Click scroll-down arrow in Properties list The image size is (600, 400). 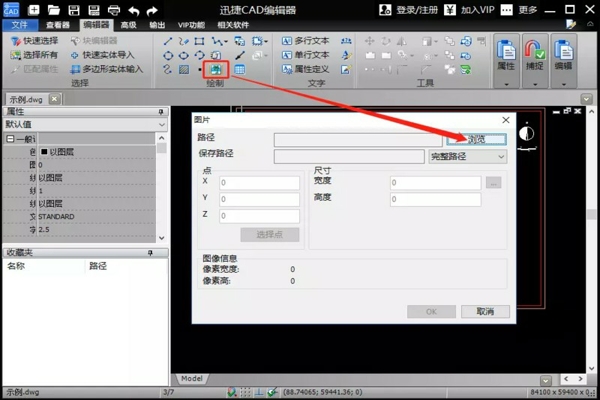(161, 238)
